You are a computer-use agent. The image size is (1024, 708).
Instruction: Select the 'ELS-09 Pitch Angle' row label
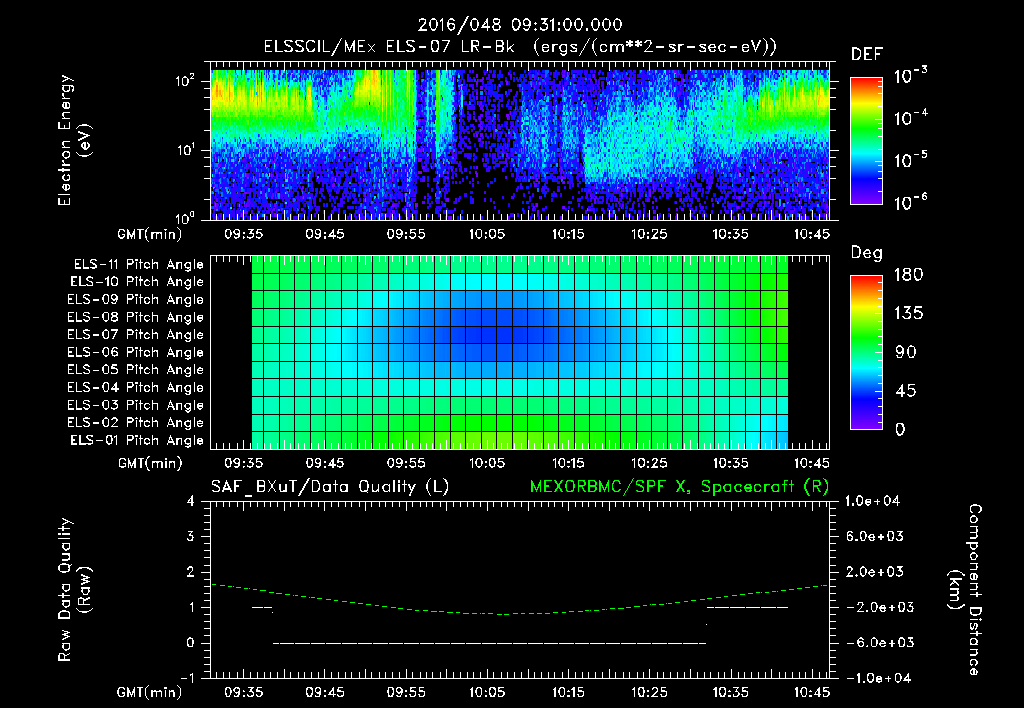[135, 300]
